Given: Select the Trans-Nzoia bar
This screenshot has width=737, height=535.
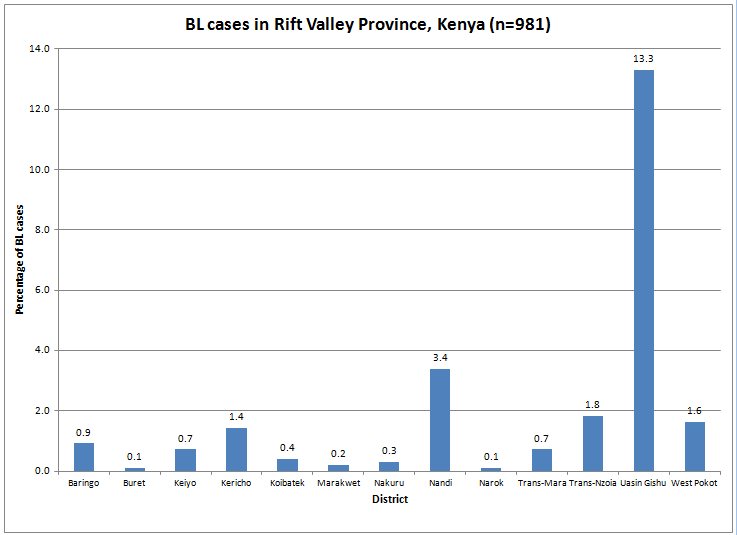Looking at the screenshot, I should tap(592, 444).
